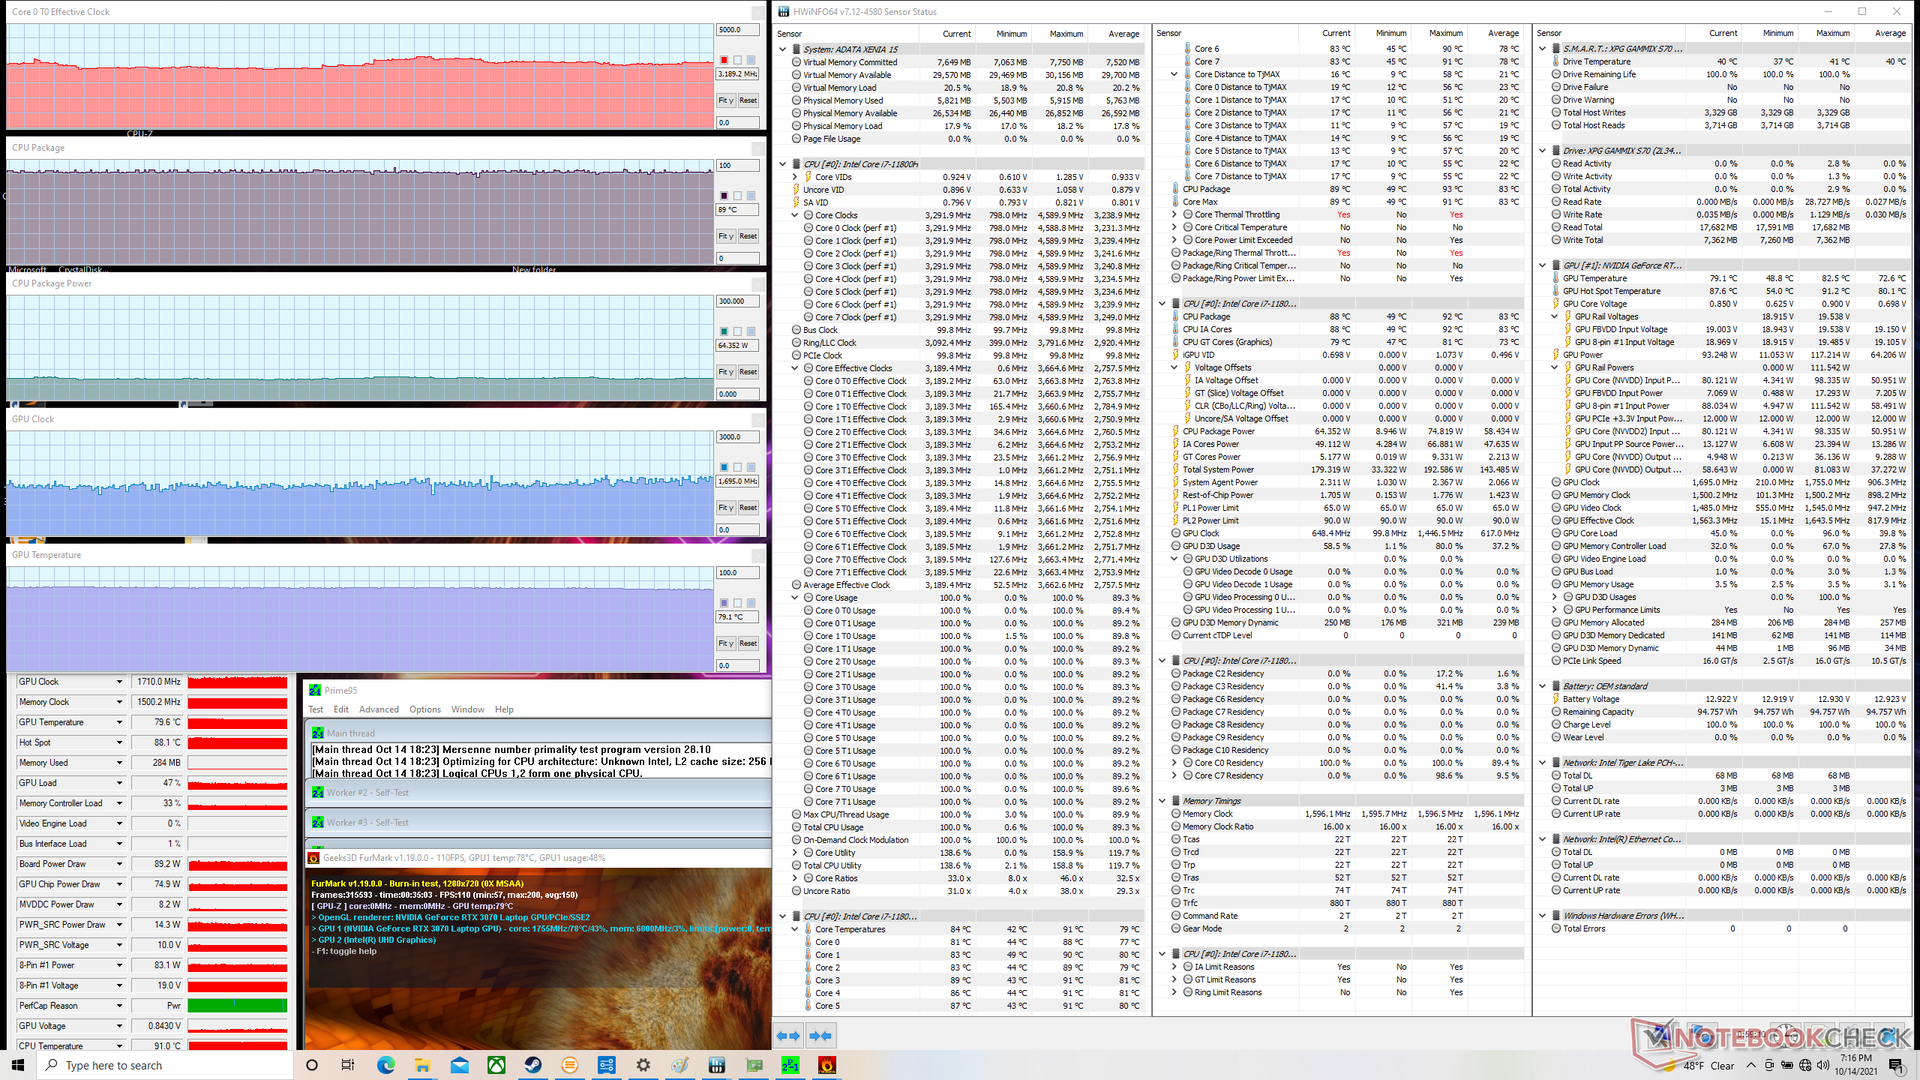Click the Xbox taskbar icon
The width and height of the screenshot is (1920, 1080).
click(496, 1065)
